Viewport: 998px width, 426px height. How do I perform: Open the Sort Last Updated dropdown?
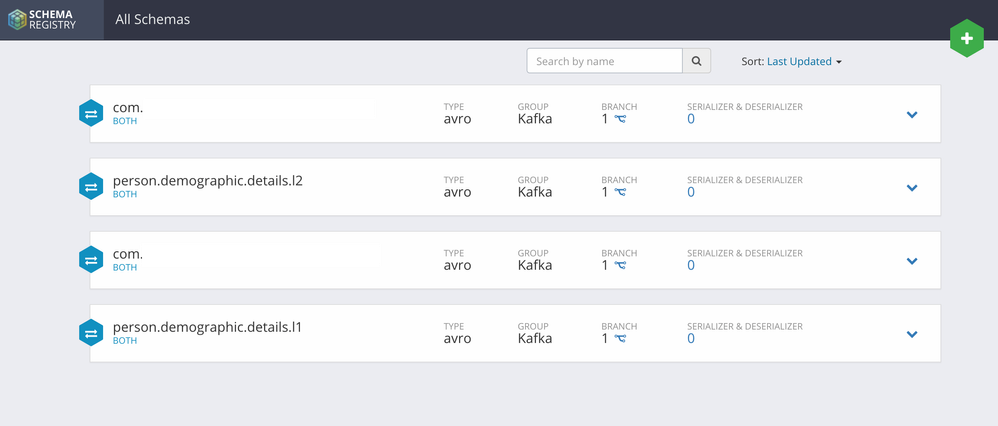click(804, 61)
